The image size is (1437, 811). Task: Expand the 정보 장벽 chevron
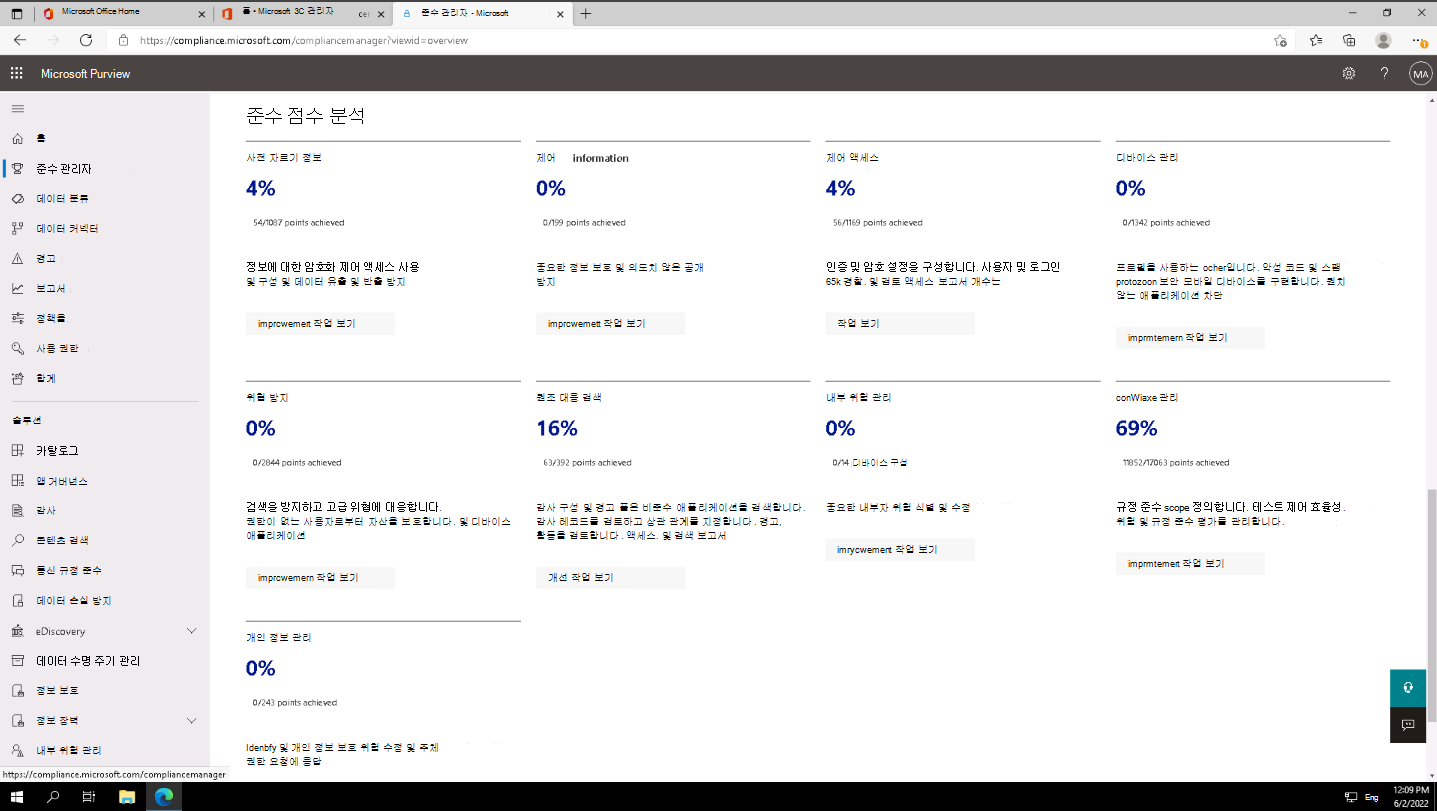click(x=192, y=720)
